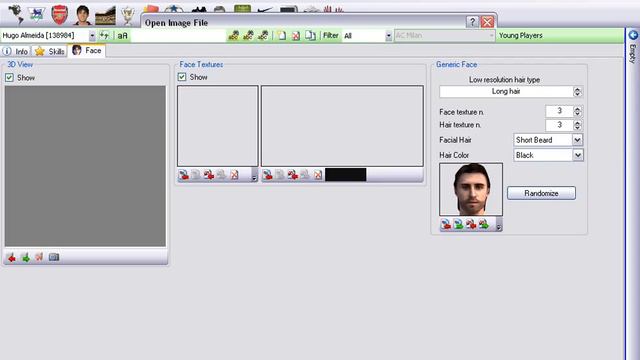Screen dimensions: 640x360
Task: Toggle the aA case-sensitive search icon
Action: (x=122, y=36)
